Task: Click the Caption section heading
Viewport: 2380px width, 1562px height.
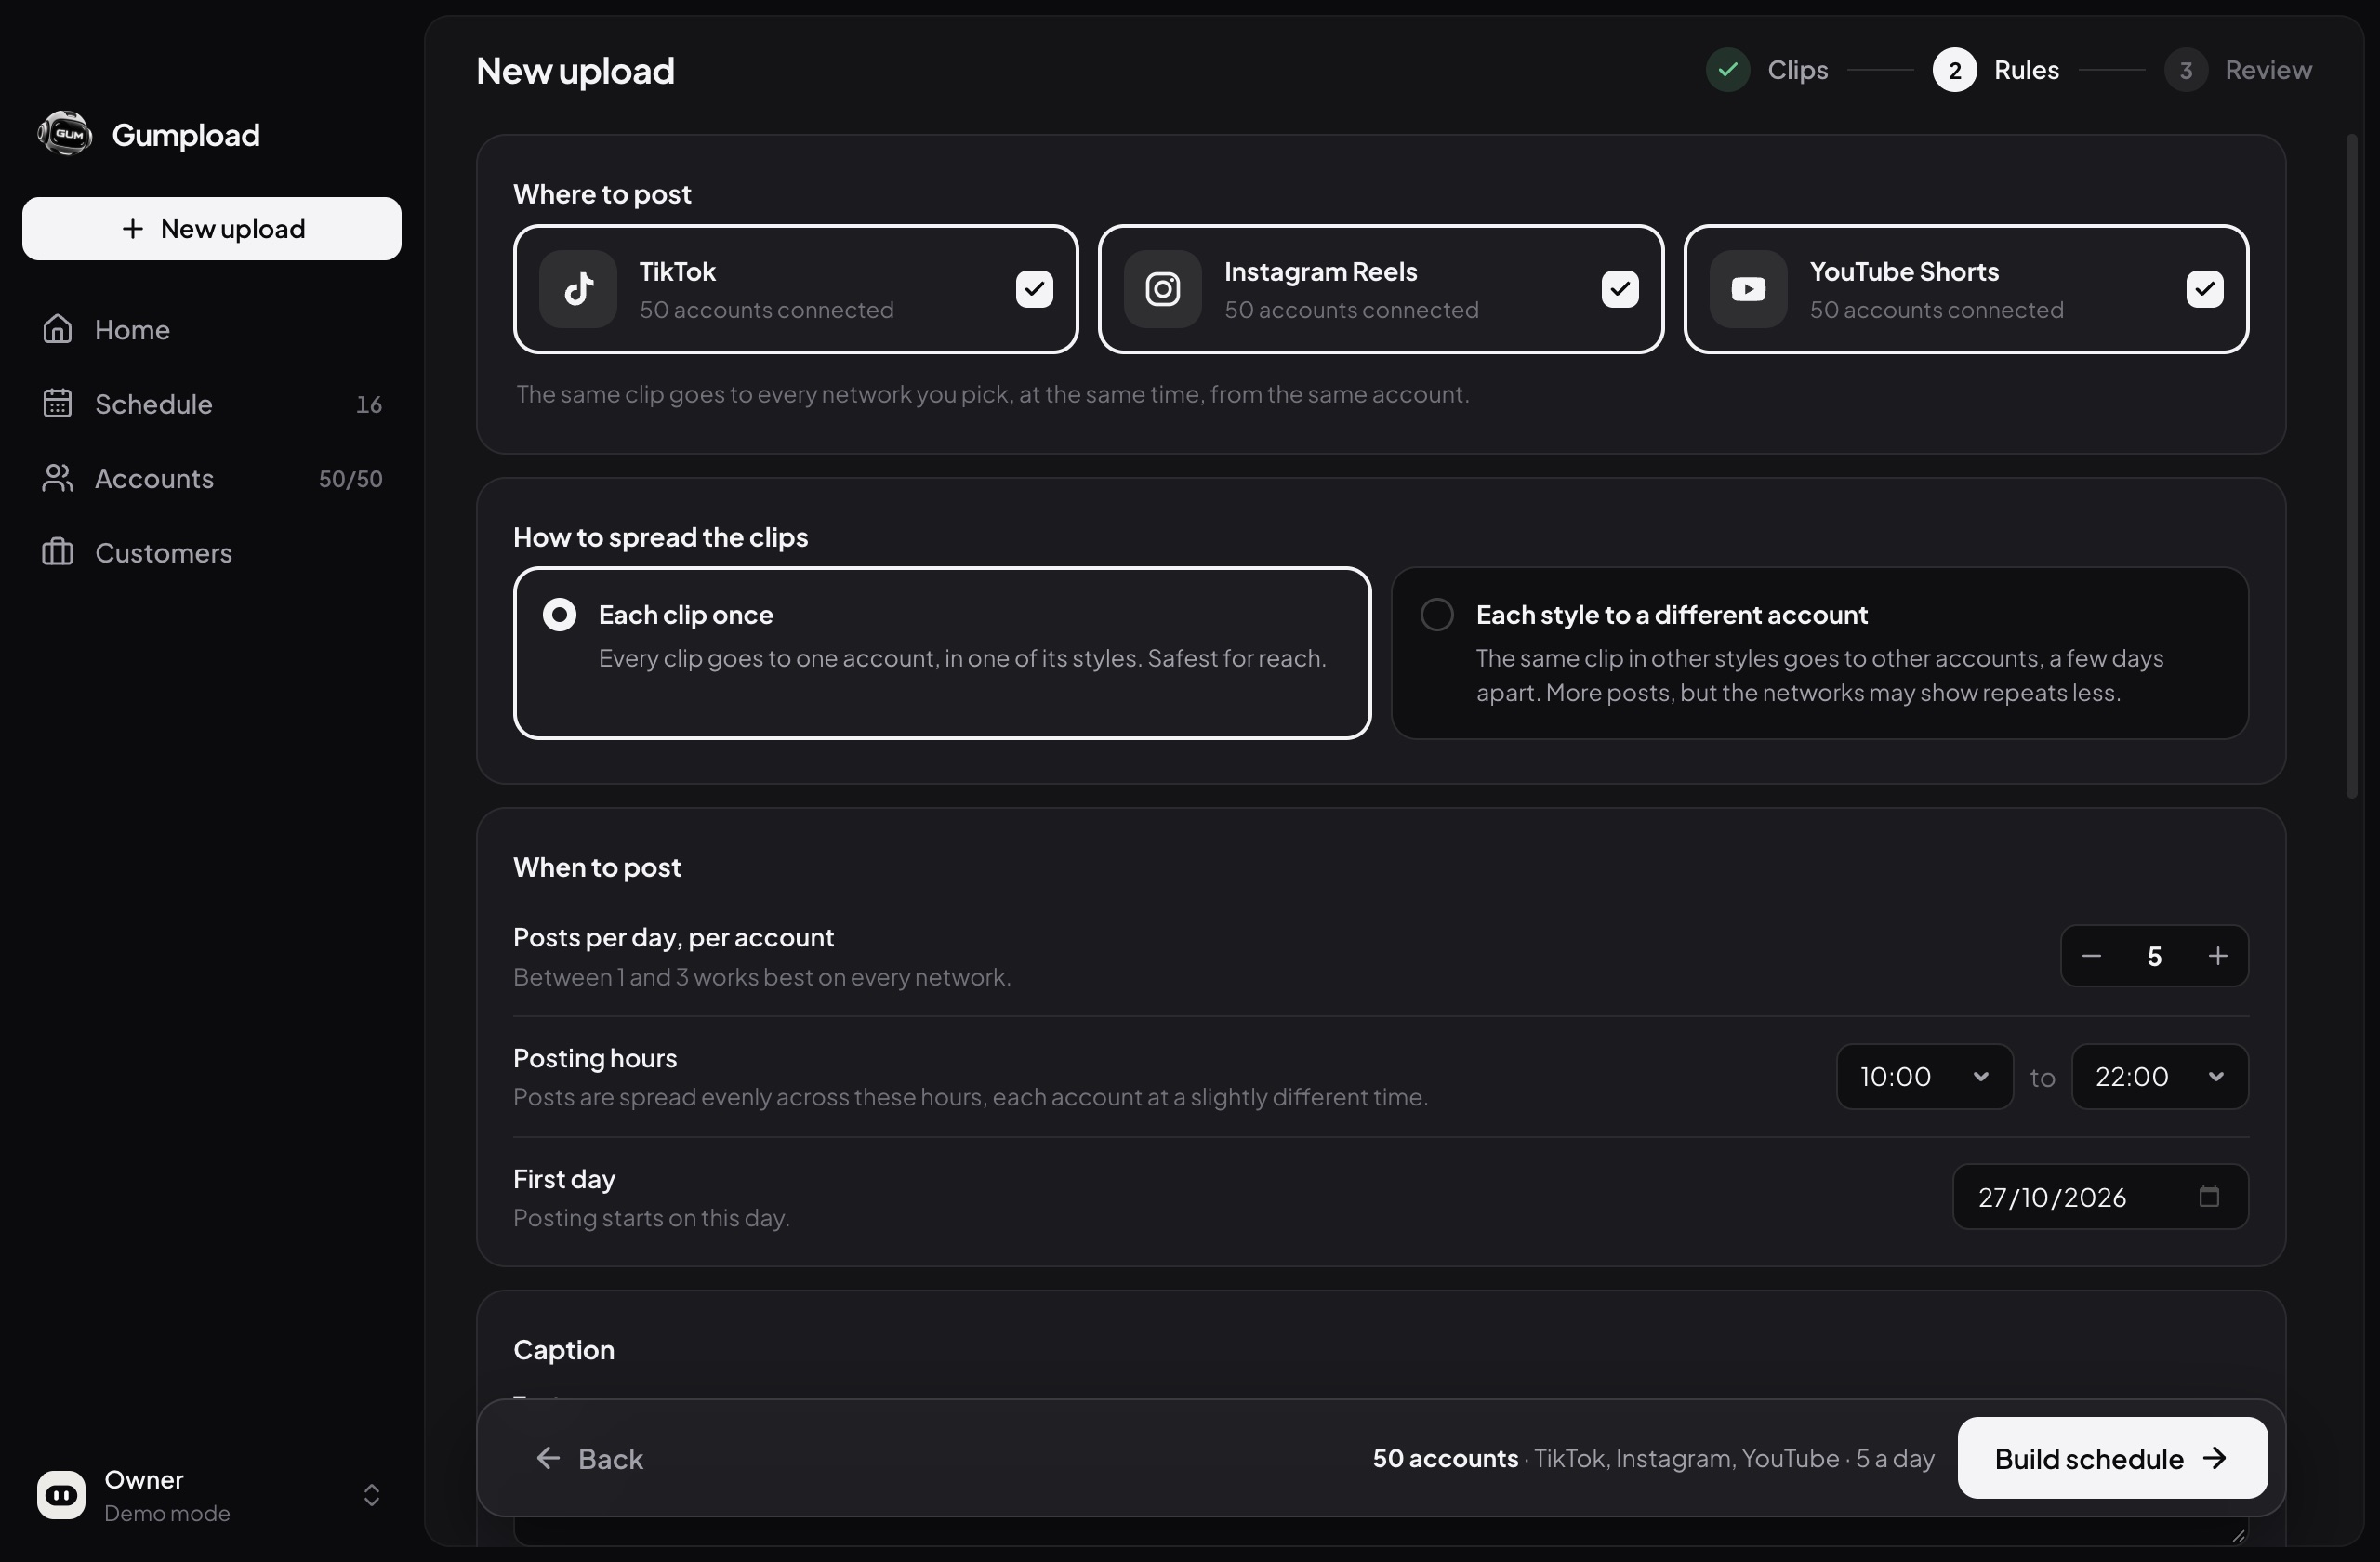Action: pos(563,1349)
